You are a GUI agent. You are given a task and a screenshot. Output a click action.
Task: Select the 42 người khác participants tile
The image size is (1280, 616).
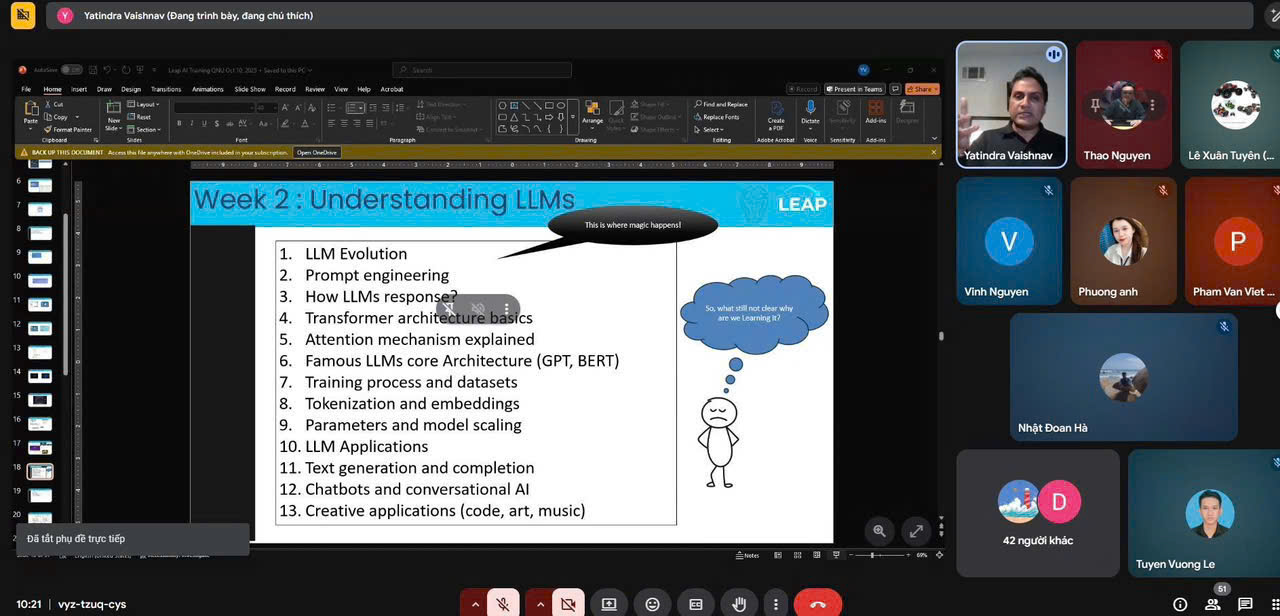1037,513
